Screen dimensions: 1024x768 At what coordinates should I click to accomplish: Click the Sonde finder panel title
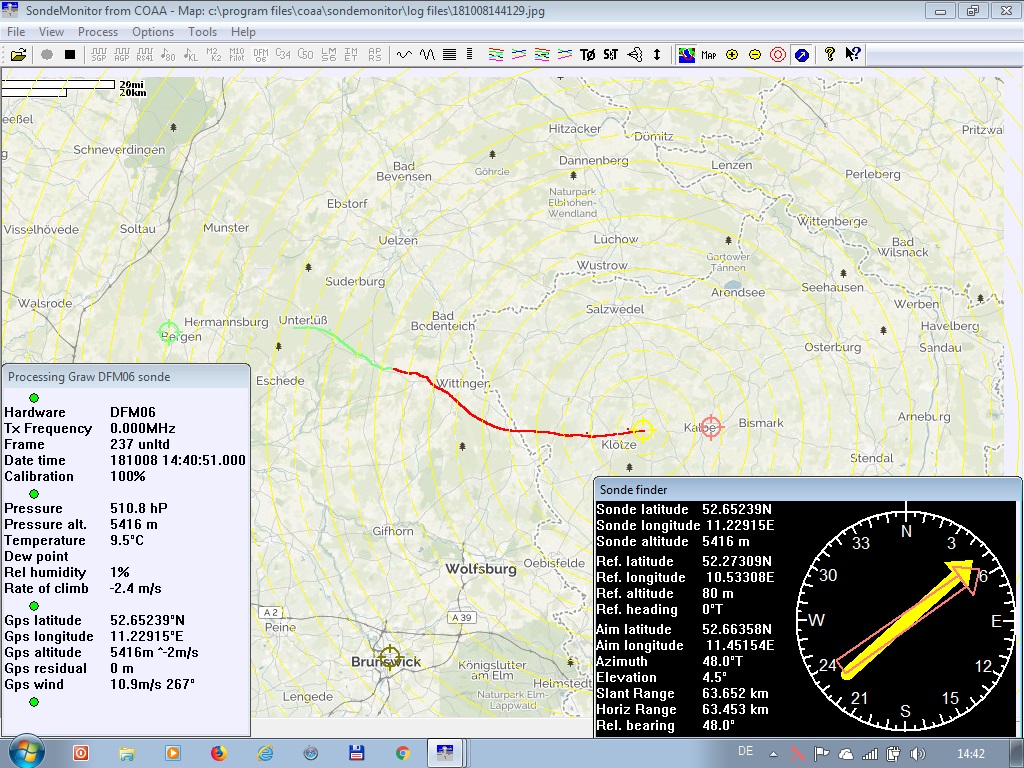[633, 490]
